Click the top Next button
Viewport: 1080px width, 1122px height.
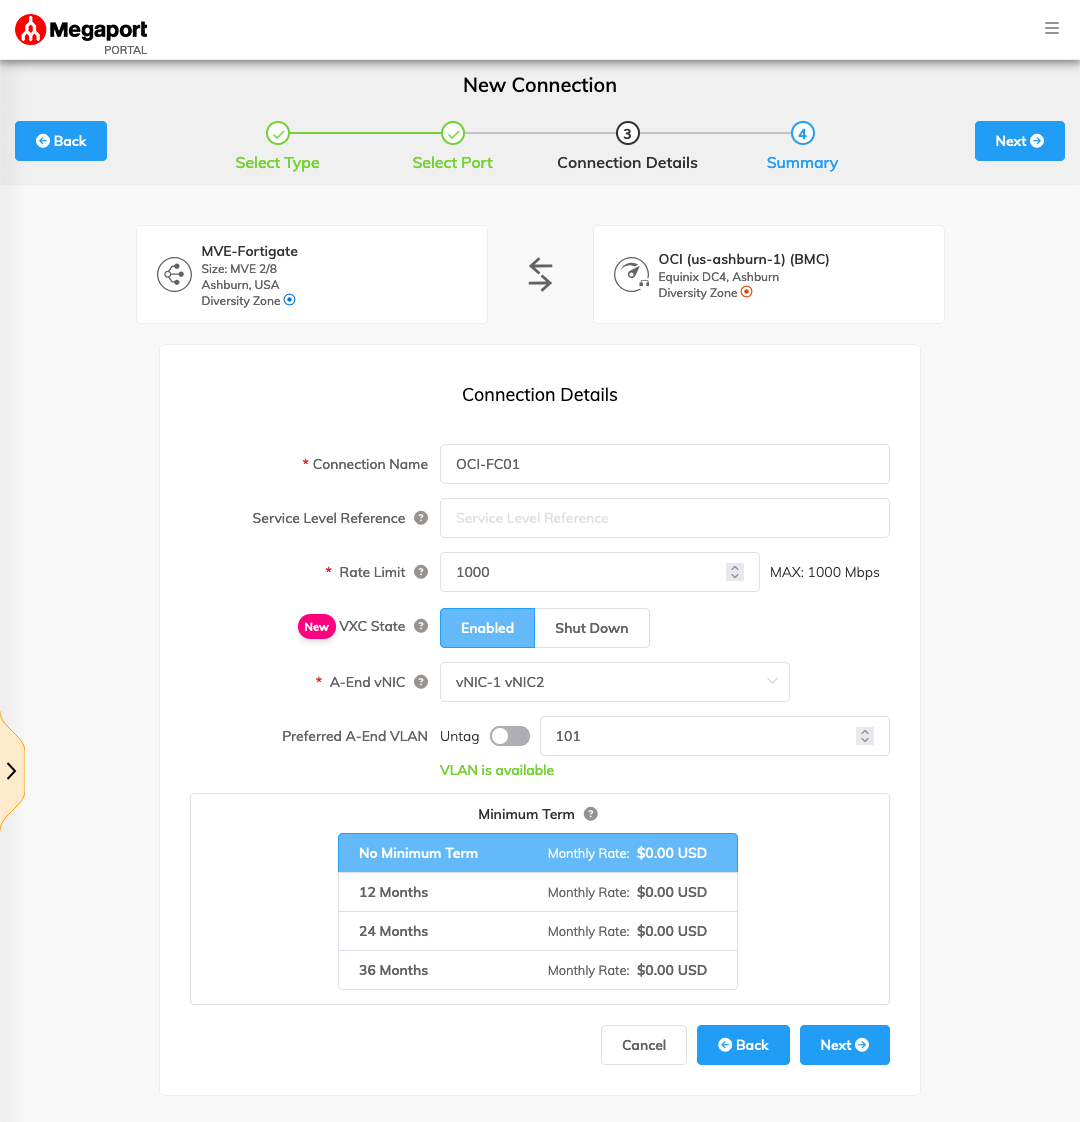coord(1020,141)
